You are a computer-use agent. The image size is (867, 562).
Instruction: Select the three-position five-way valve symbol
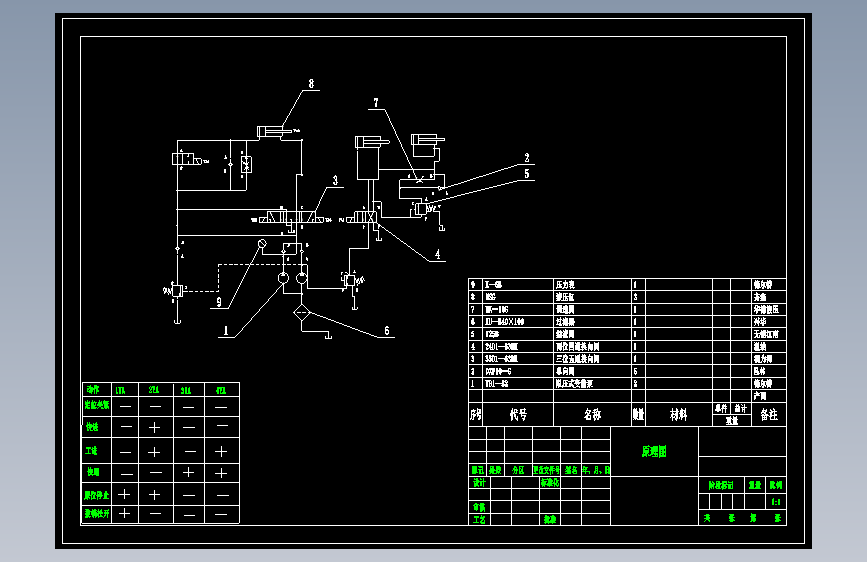[292, 217]
